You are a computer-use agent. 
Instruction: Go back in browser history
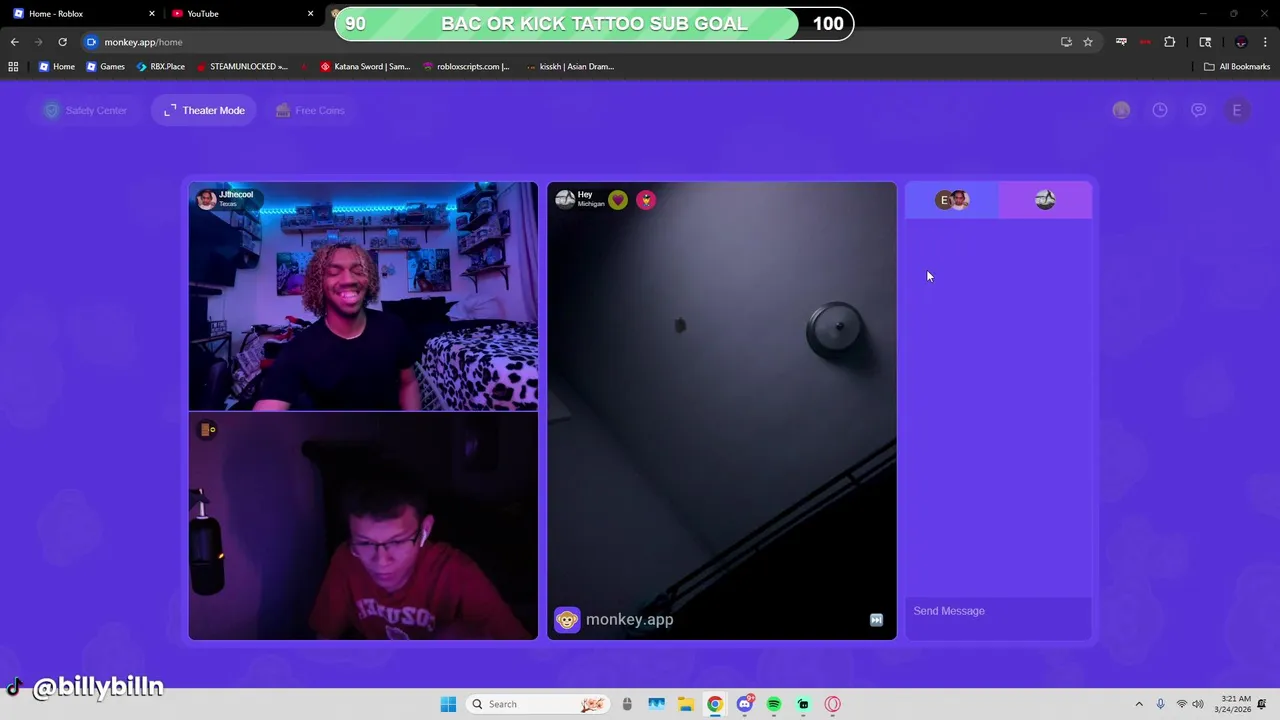point(14,42)
